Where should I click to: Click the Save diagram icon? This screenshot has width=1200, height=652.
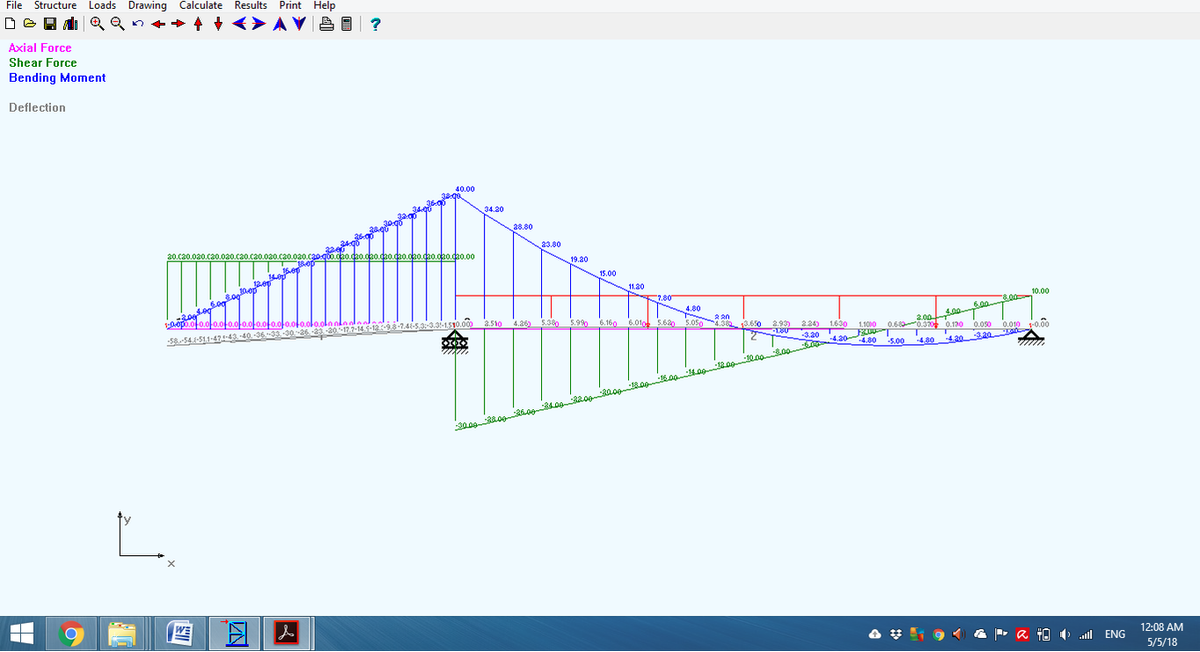(48, 24)
